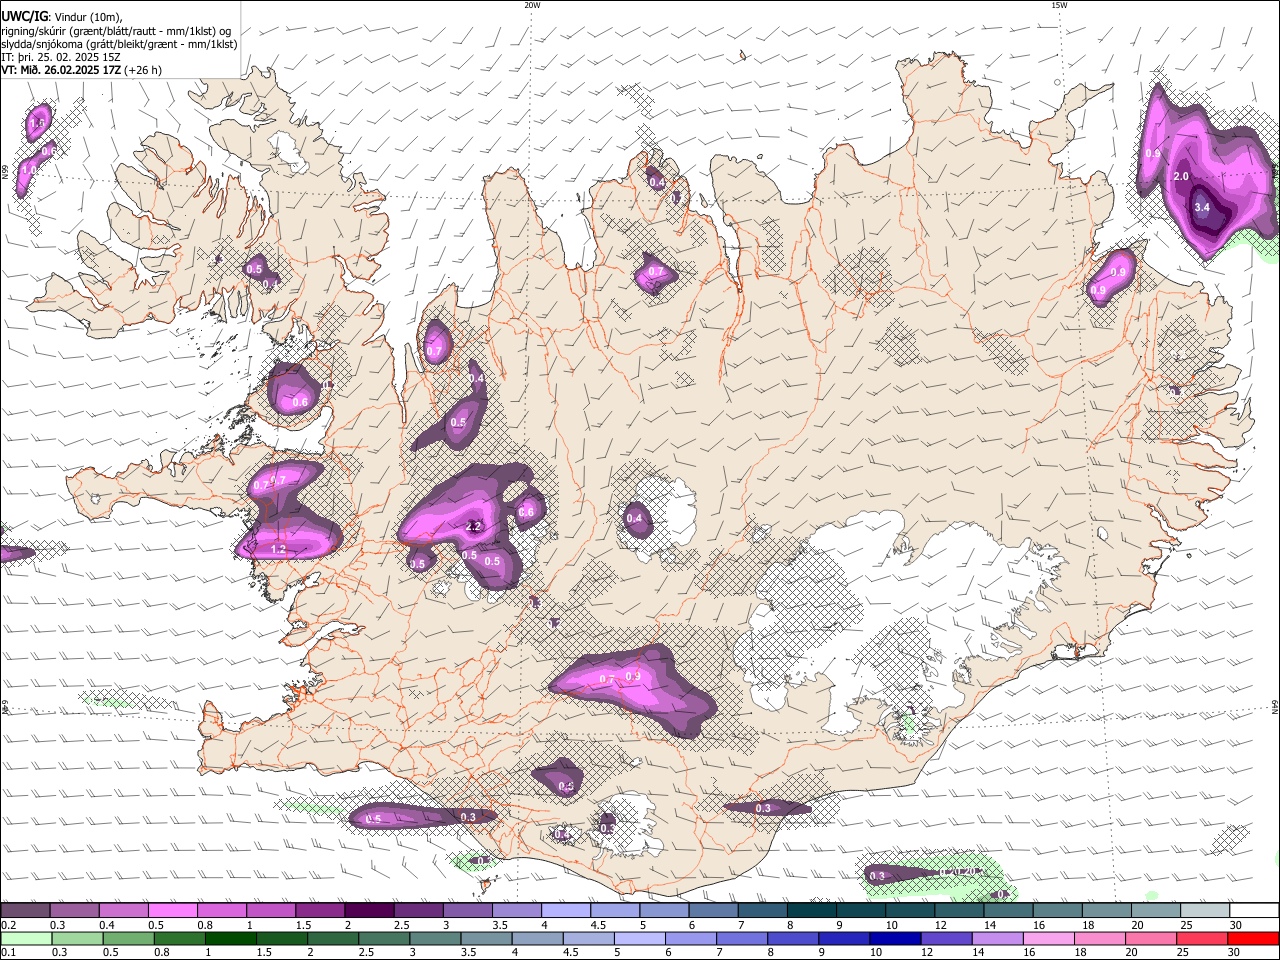Click the 'slydda/snjókoma' legend description line
Viewport: 1280px width, 960px height.
pyautogui.click(x=119, y=44)
